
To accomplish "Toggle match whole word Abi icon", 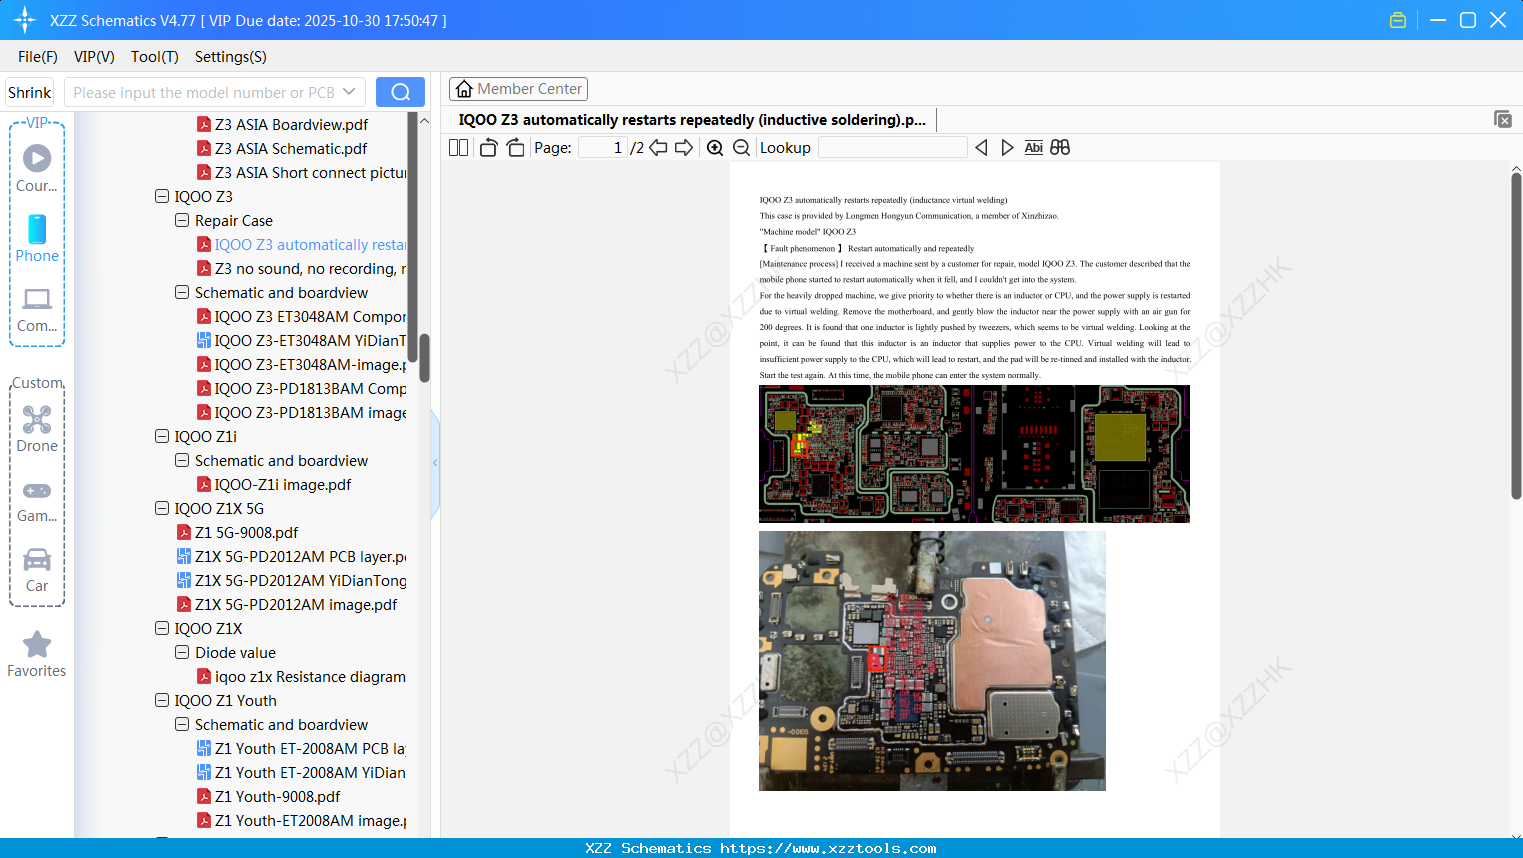I will 1033,147.
